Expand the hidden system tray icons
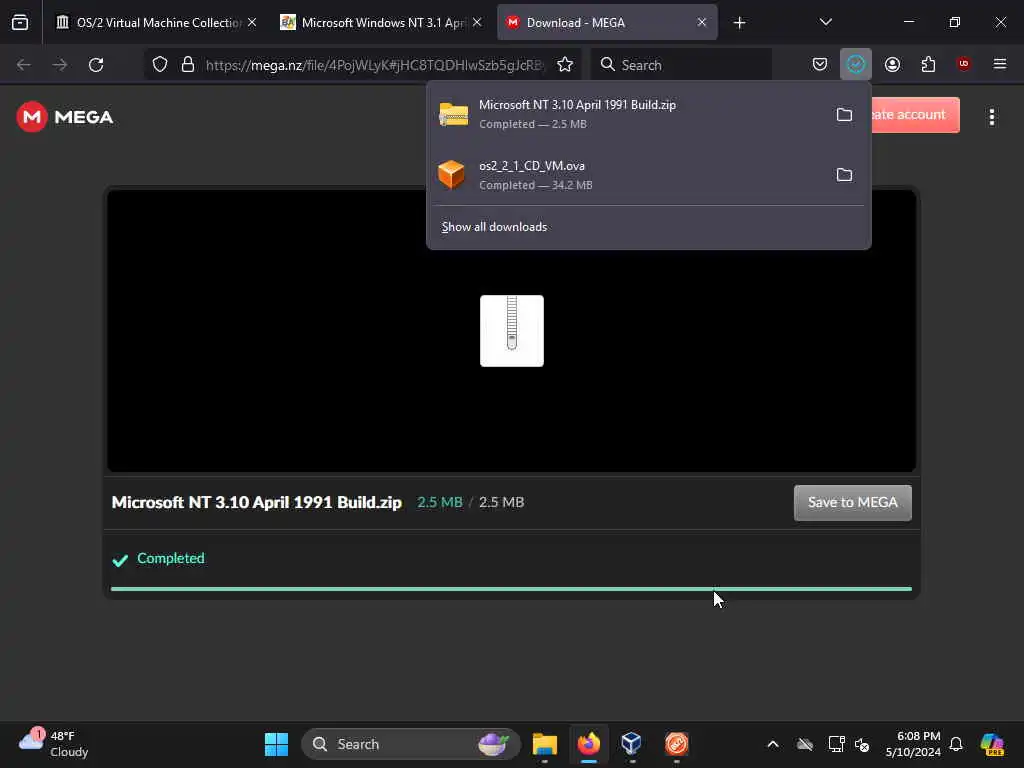This screenshot has width=1024, height=768. pos(773,744)
